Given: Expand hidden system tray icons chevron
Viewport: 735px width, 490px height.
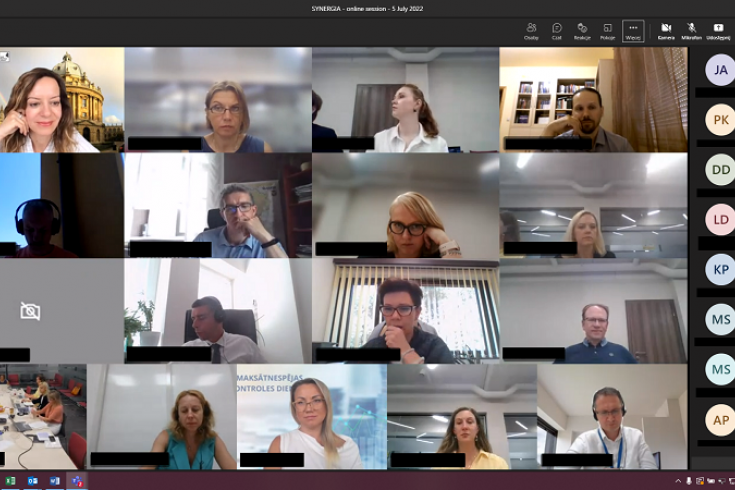Looking at the screenshot, I should (678, 481).
